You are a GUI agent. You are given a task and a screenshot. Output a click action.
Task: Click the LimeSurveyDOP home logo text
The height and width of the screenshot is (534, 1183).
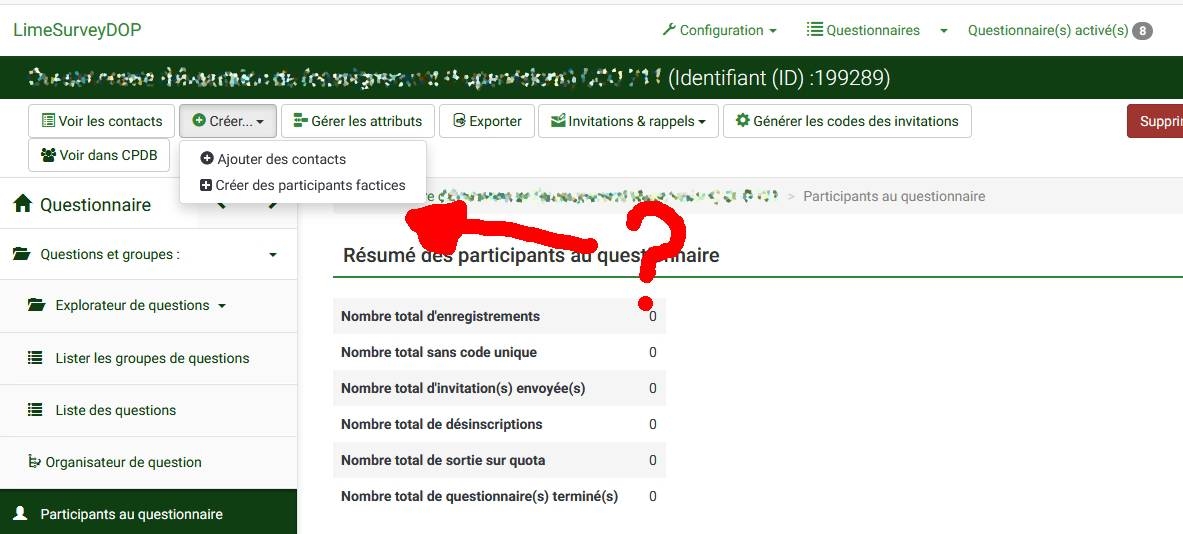click(x=77, y=30)
